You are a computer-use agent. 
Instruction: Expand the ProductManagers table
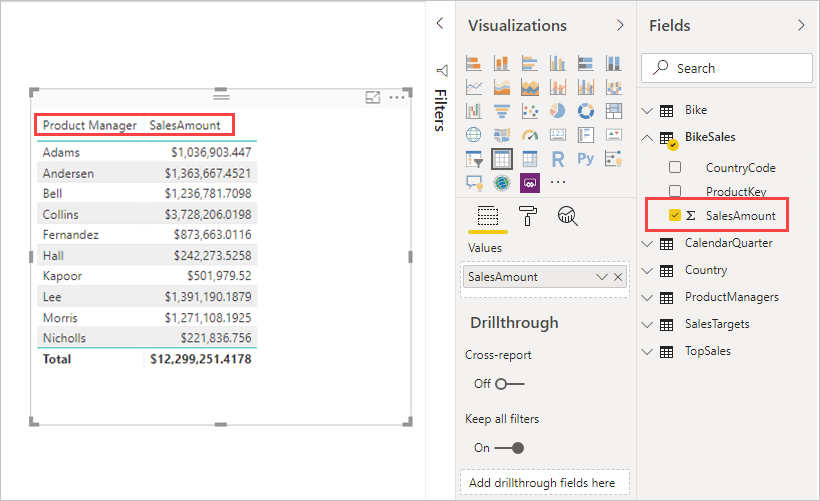click(647, 298)
